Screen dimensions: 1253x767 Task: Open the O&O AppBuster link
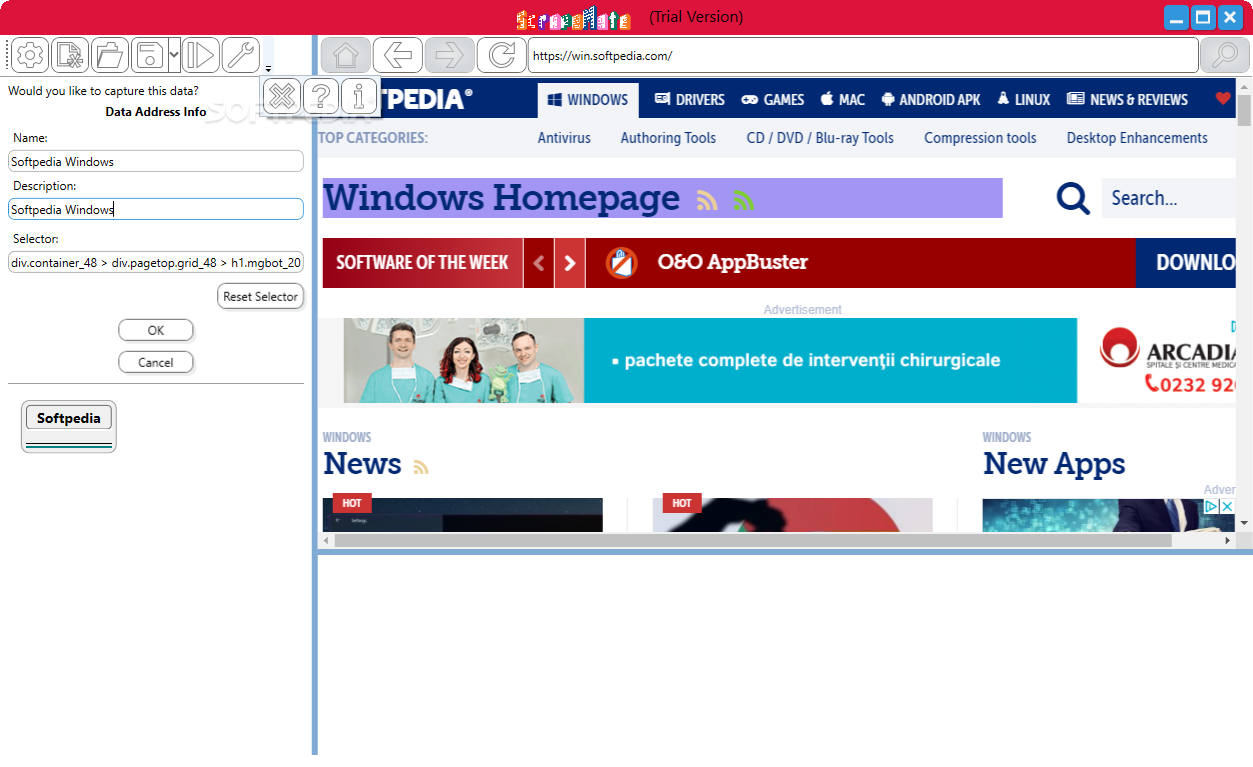(732, 263)
